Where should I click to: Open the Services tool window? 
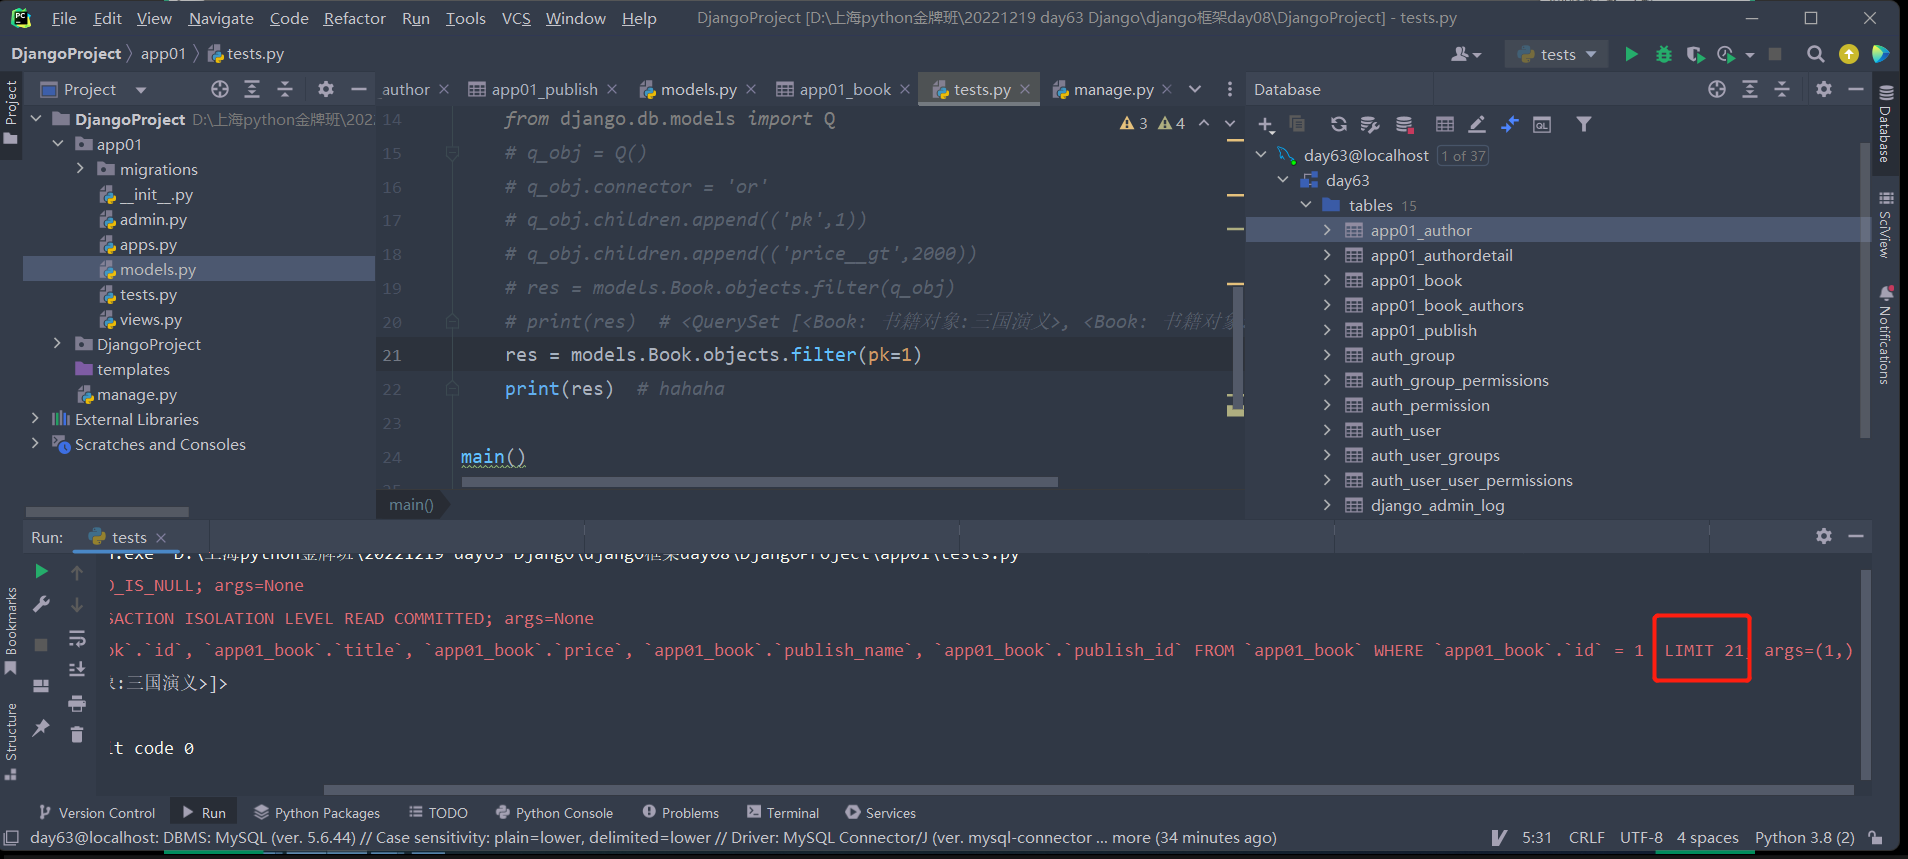coord(880,813)
